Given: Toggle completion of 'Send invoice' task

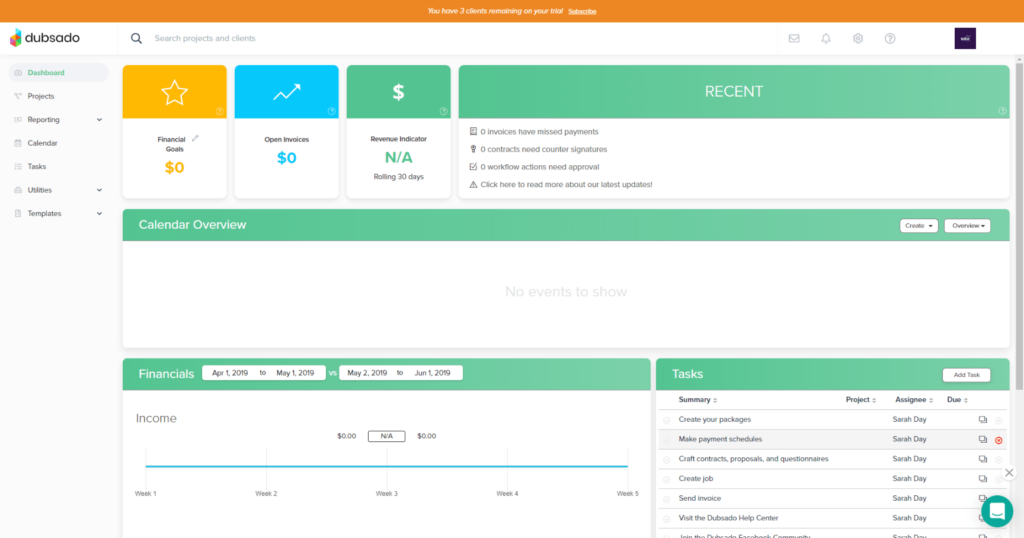Looking at the screenshot, I should pos(667,498).
